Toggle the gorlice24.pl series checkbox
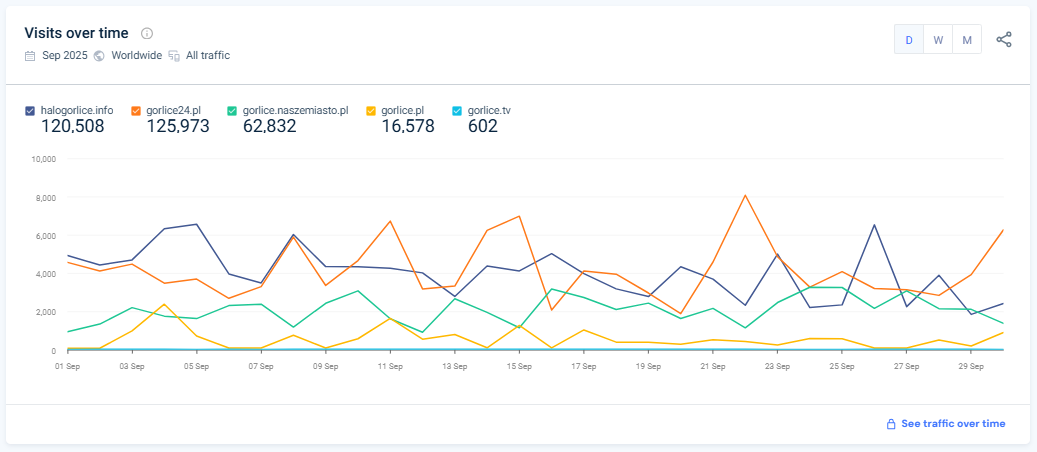This screenshot has height=452, width=1037. click(x=136, y=110)
